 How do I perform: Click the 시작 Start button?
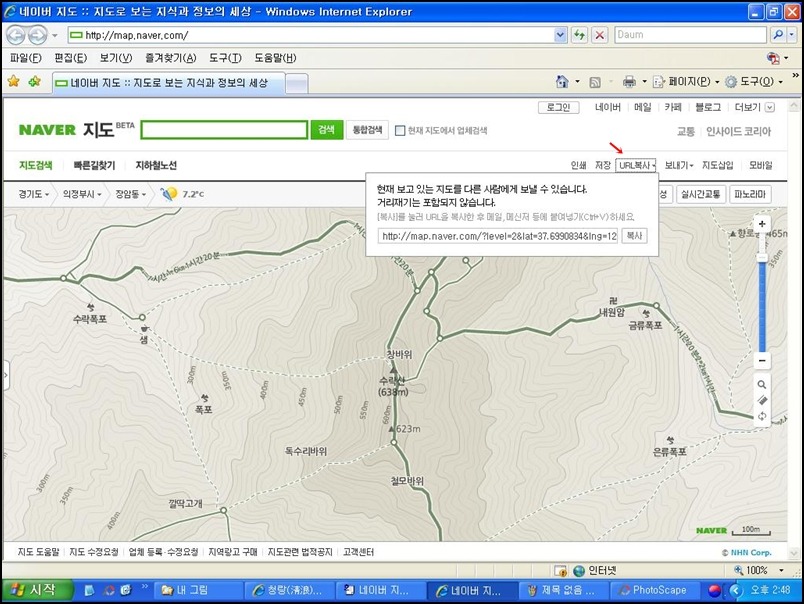pyautogui.click(x=35, y=590)
